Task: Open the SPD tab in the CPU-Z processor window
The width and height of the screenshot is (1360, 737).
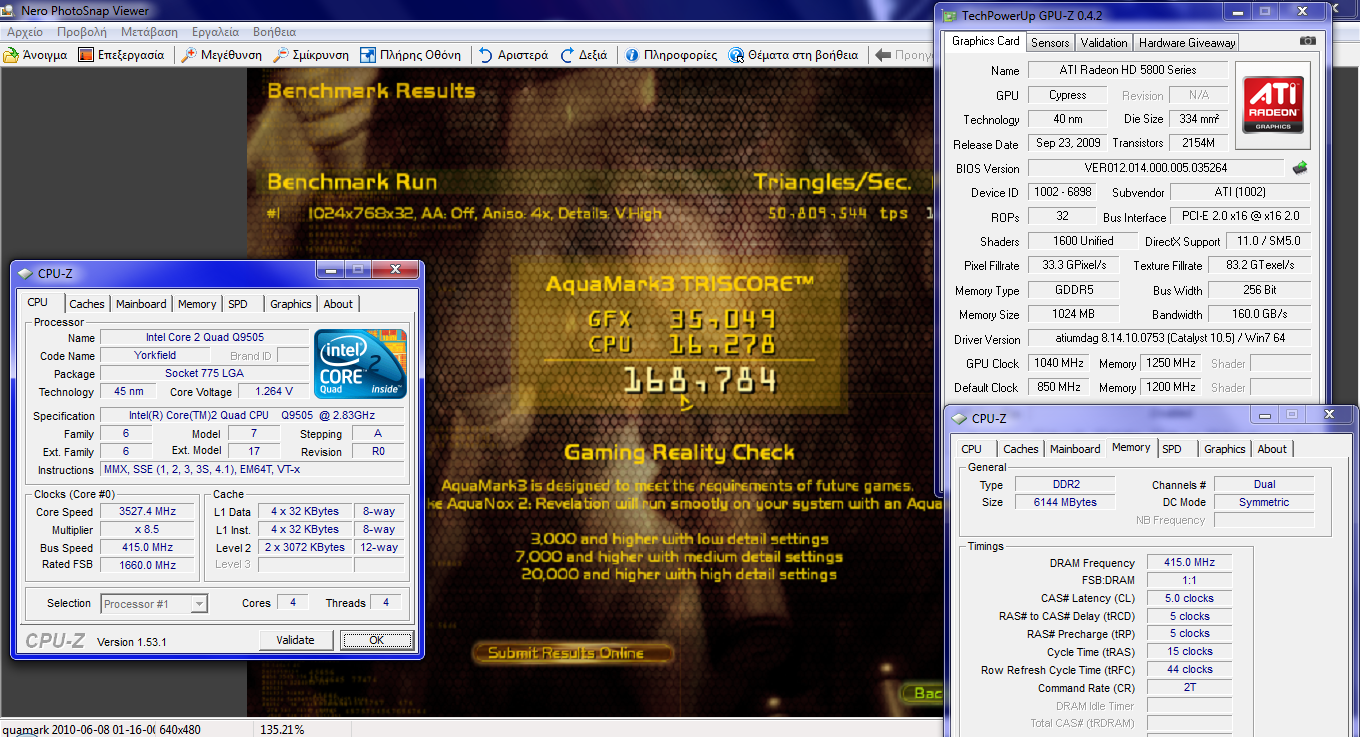Action: click(238, 304)
